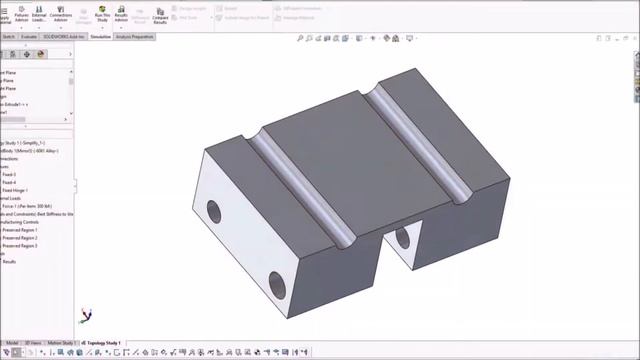
Task: Open the DimXpertManager crosshair tab icon
Action: click(x=27, y=54)
